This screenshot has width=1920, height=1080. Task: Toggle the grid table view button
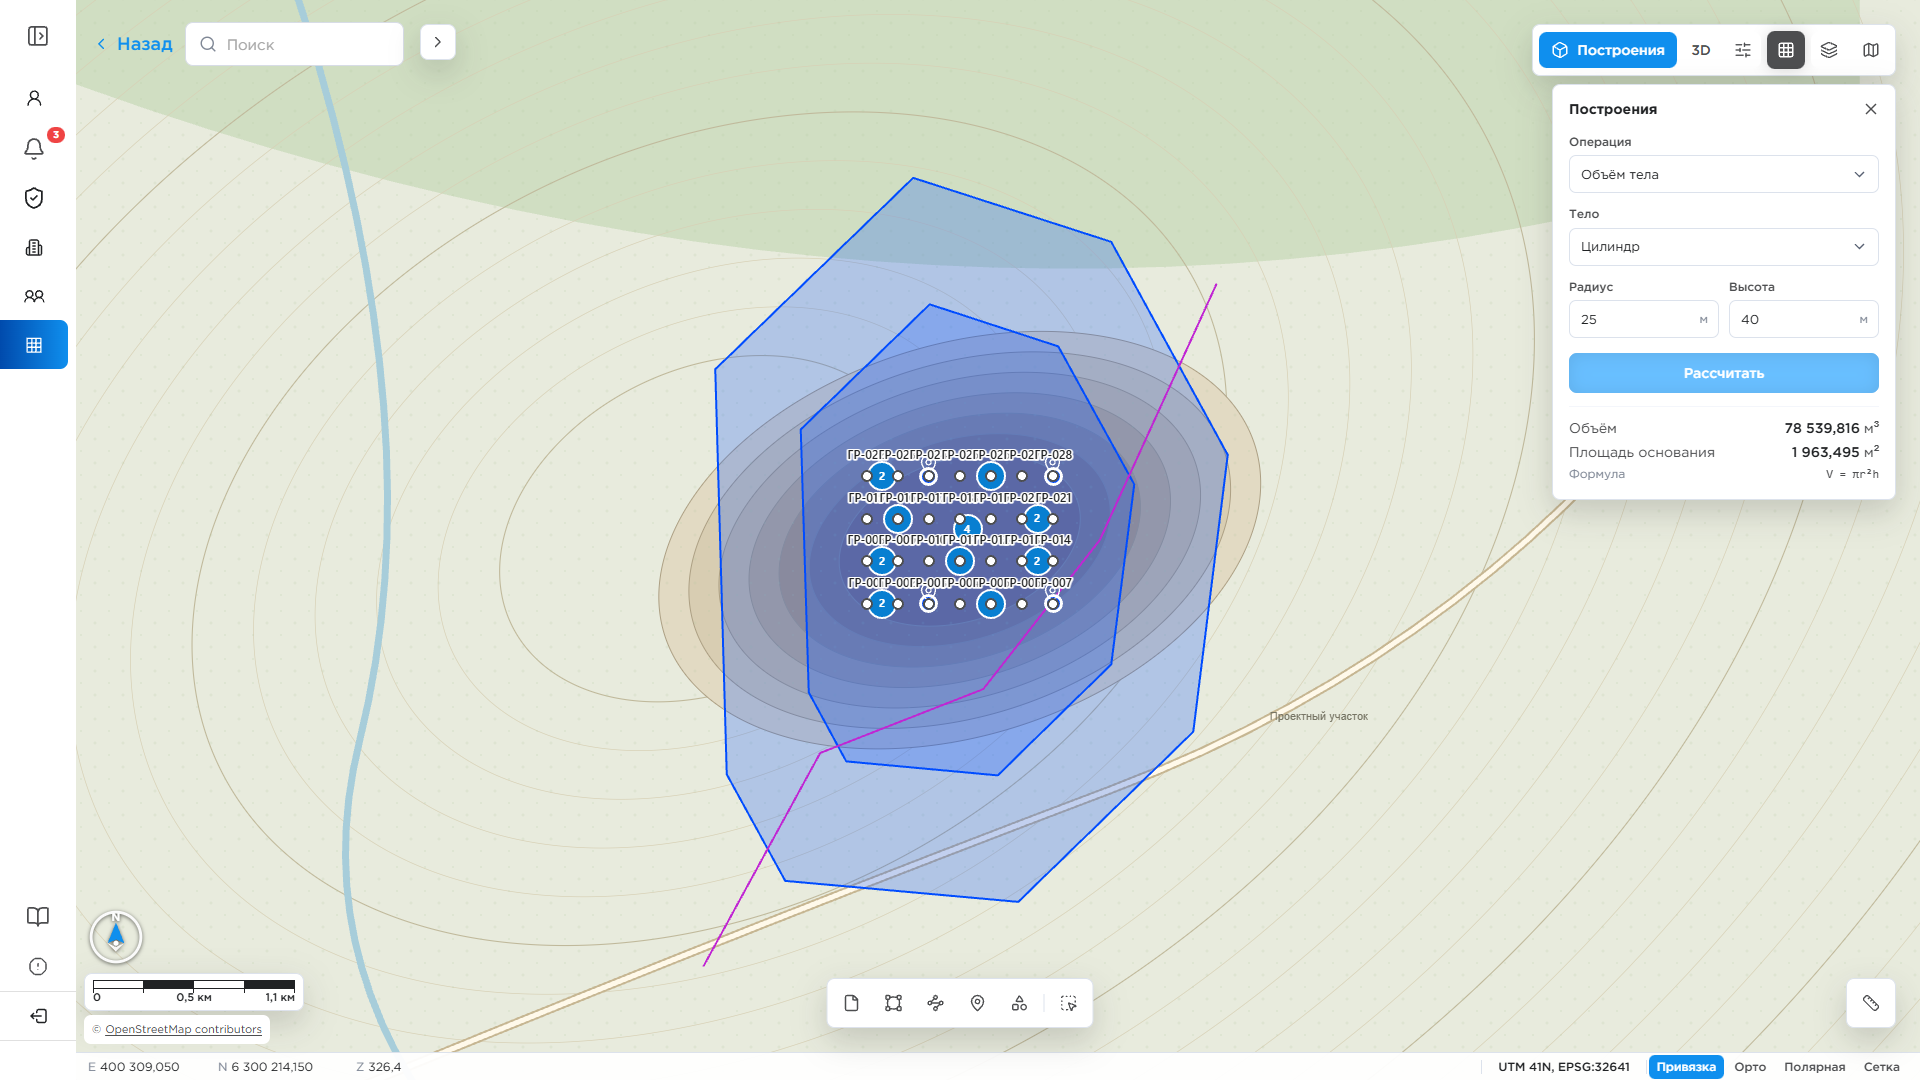1786,50
